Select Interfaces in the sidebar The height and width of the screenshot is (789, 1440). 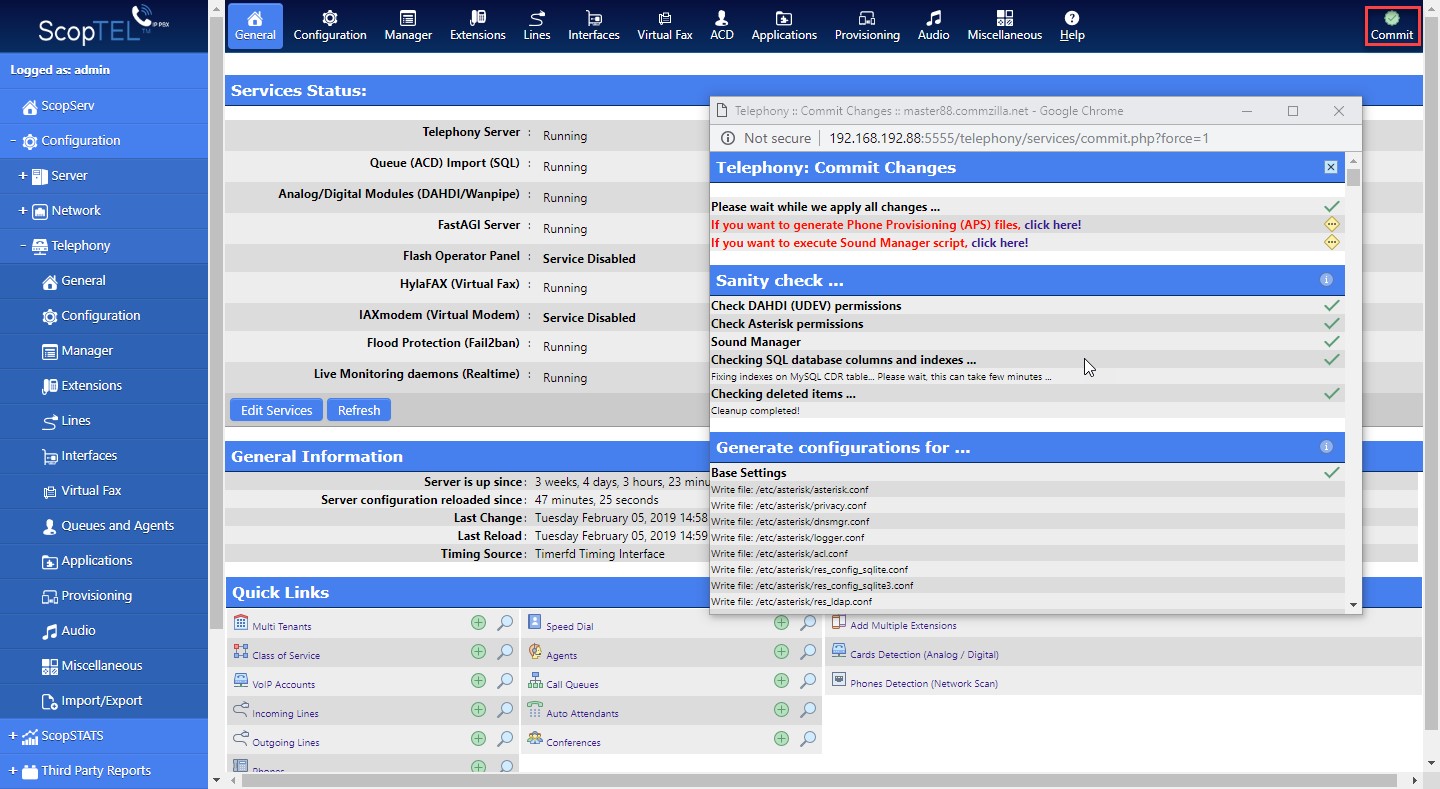click(89, 456)
